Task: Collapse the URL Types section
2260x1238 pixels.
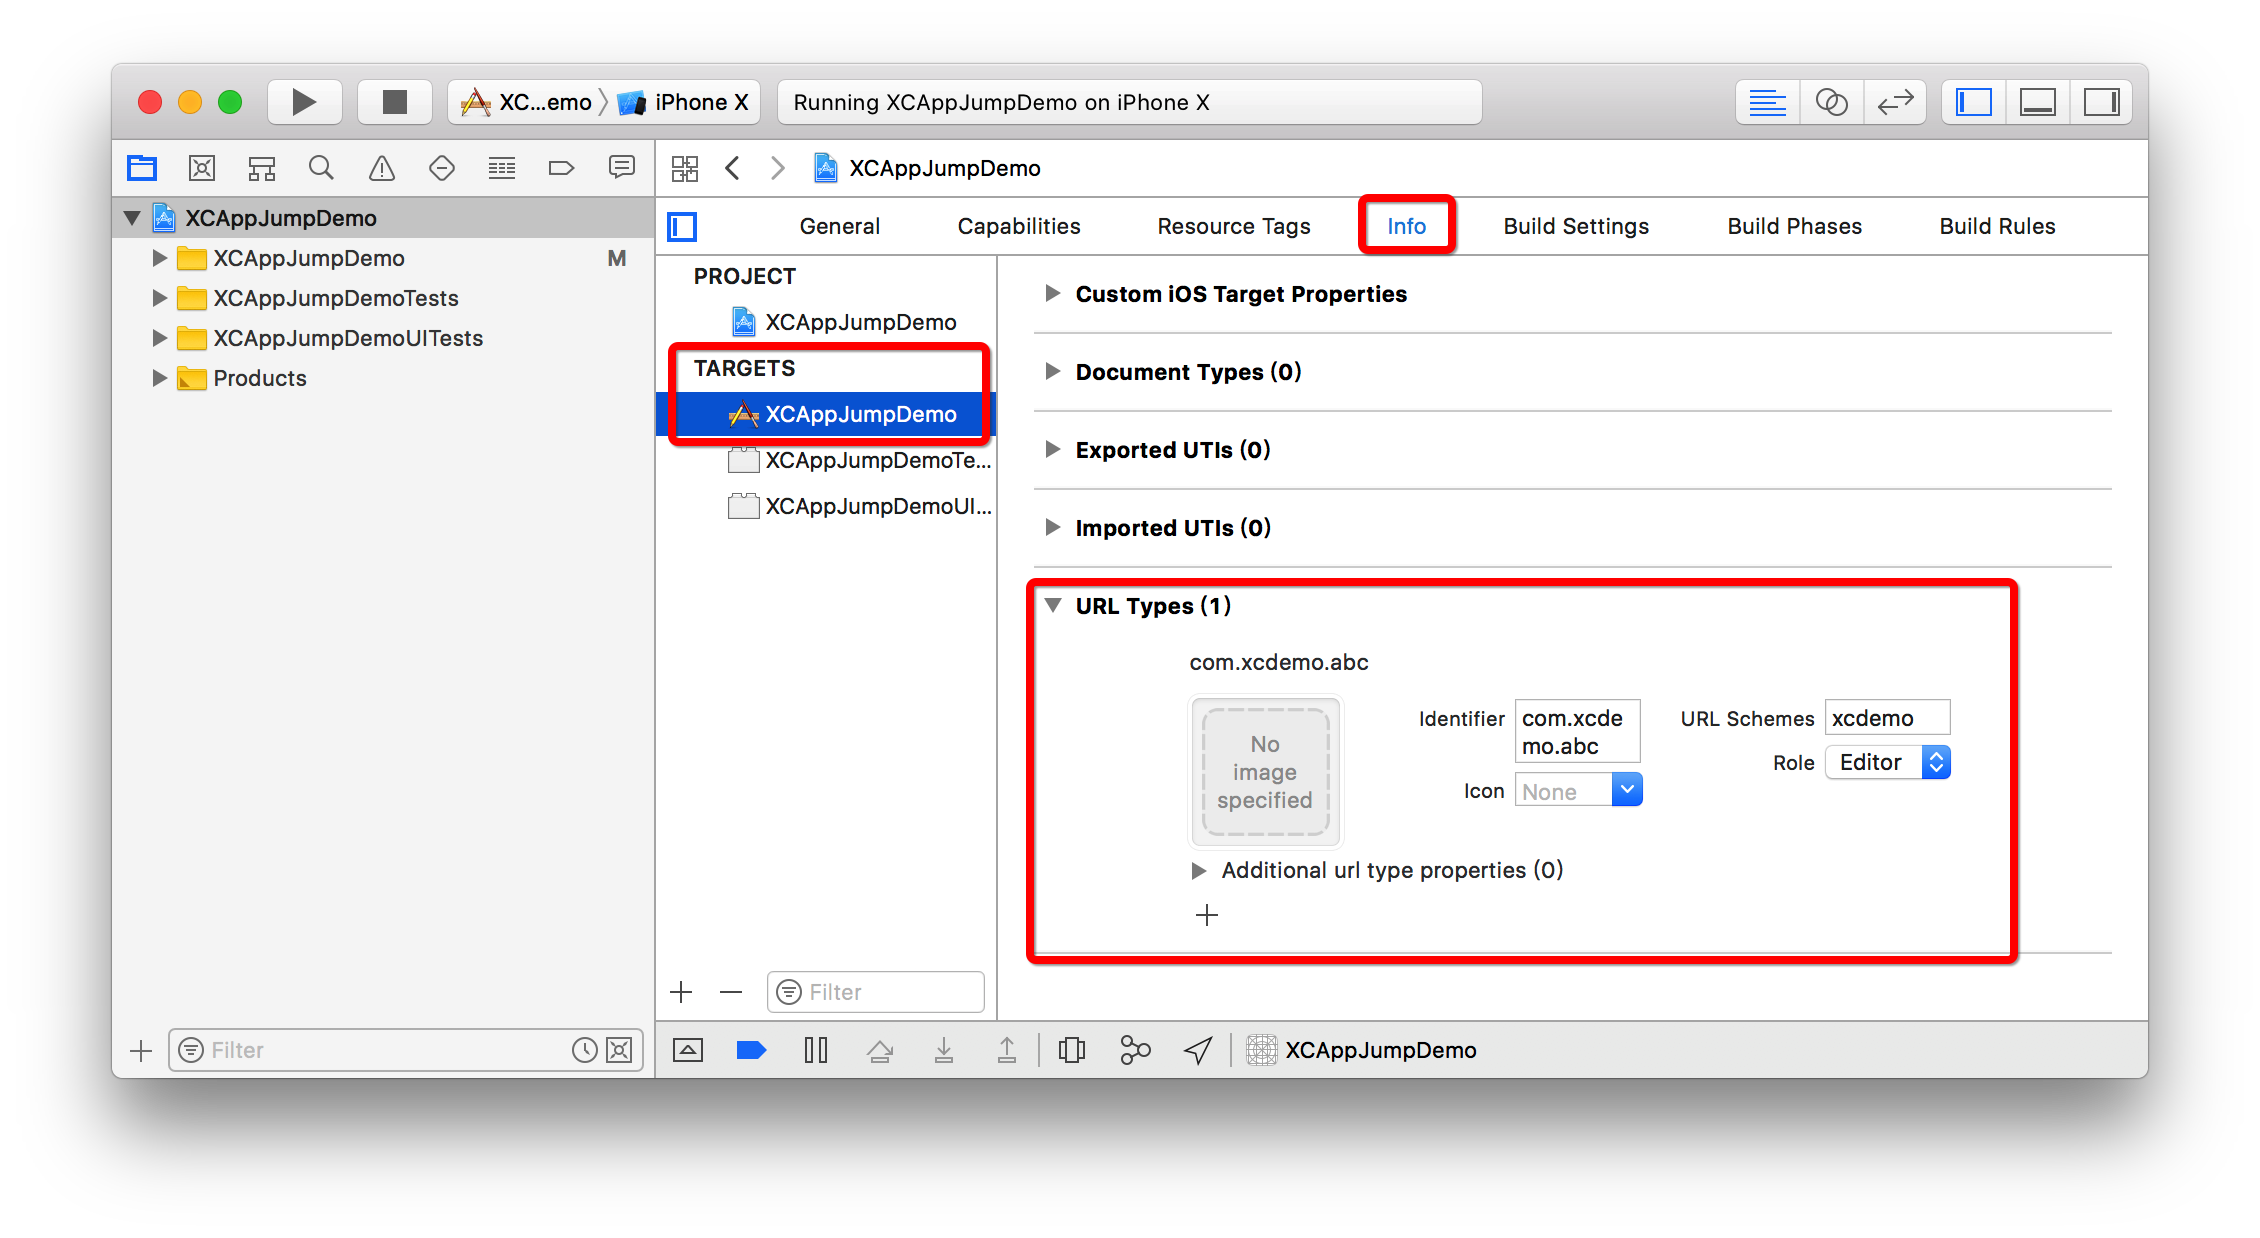Action: 1052,606
